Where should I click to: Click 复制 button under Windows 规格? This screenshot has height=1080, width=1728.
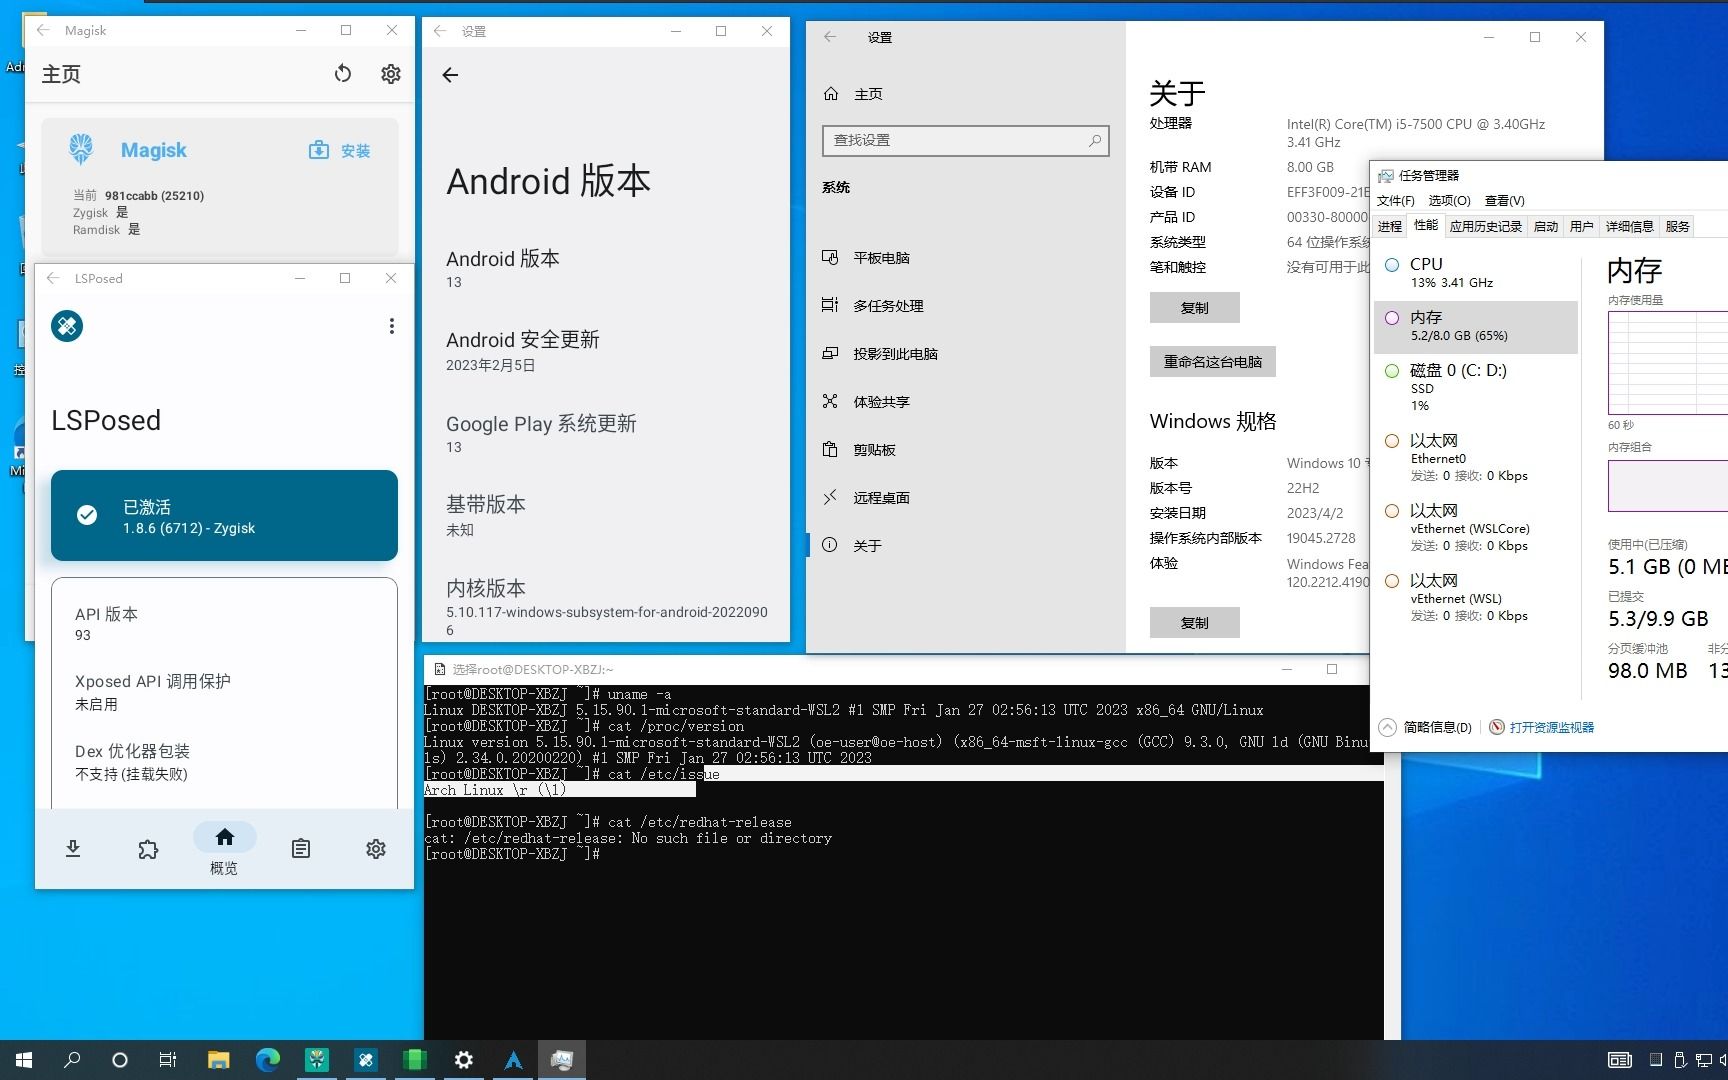click(1195, 623)
